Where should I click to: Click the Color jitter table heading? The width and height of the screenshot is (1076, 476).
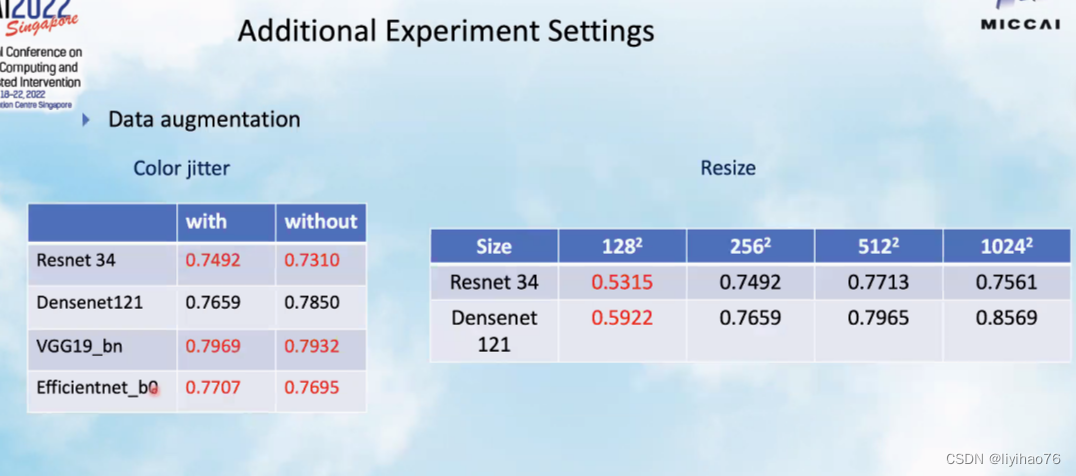[181, 169]
